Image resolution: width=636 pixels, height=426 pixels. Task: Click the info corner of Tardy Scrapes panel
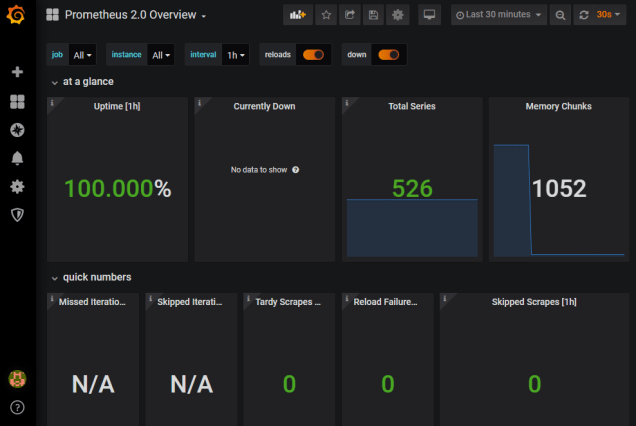point(248,299)
